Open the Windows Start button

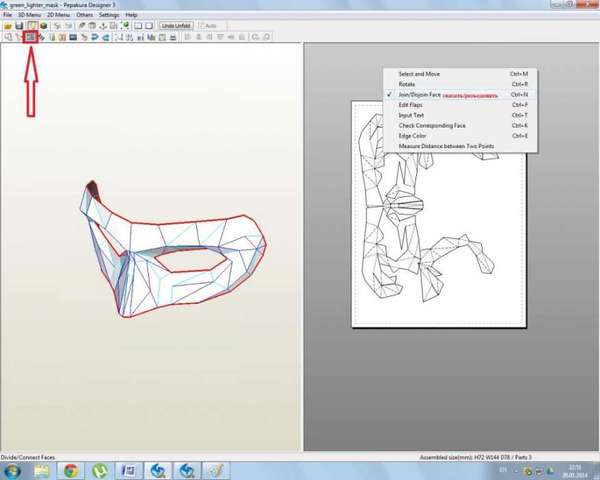(x=12, y=471)
